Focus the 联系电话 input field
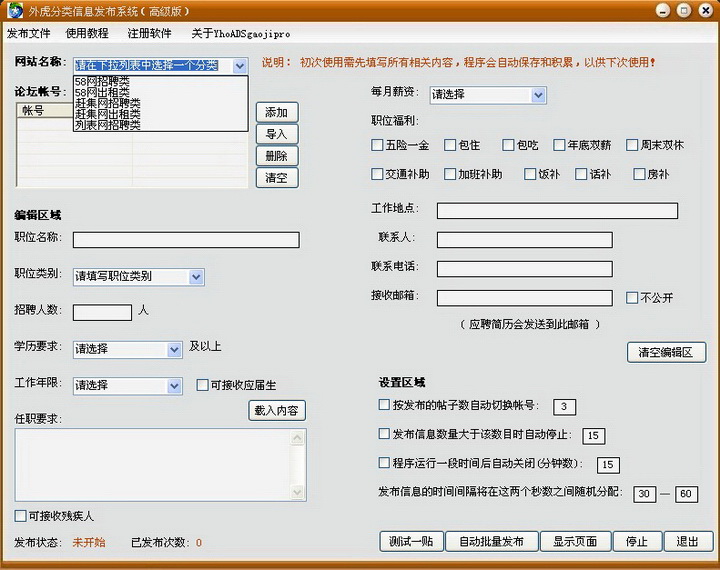This screenshot has width=720, height=570. click(x=525, y=269)
